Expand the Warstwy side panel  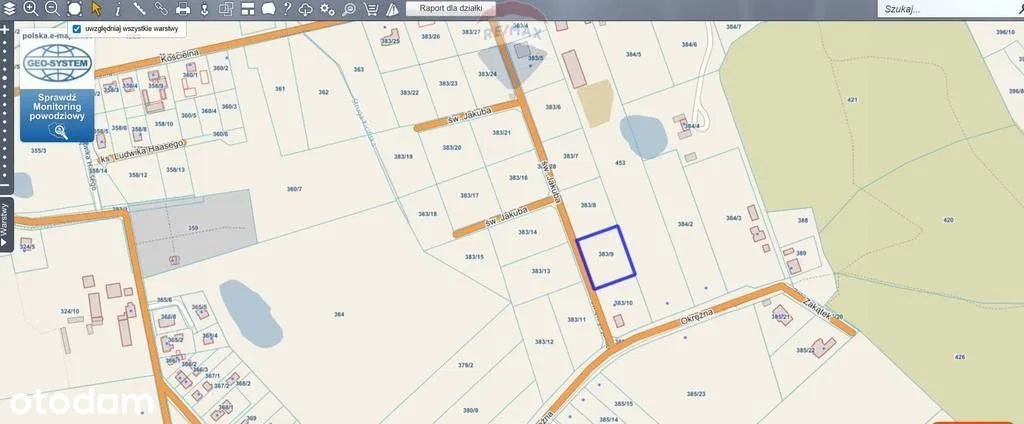pos(5,223)
